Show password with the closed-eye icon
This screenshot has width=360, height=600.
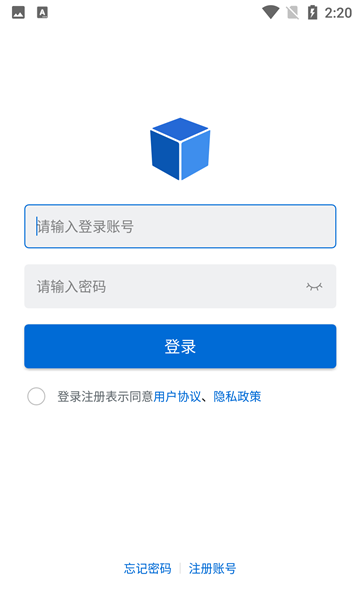point(314,286)
